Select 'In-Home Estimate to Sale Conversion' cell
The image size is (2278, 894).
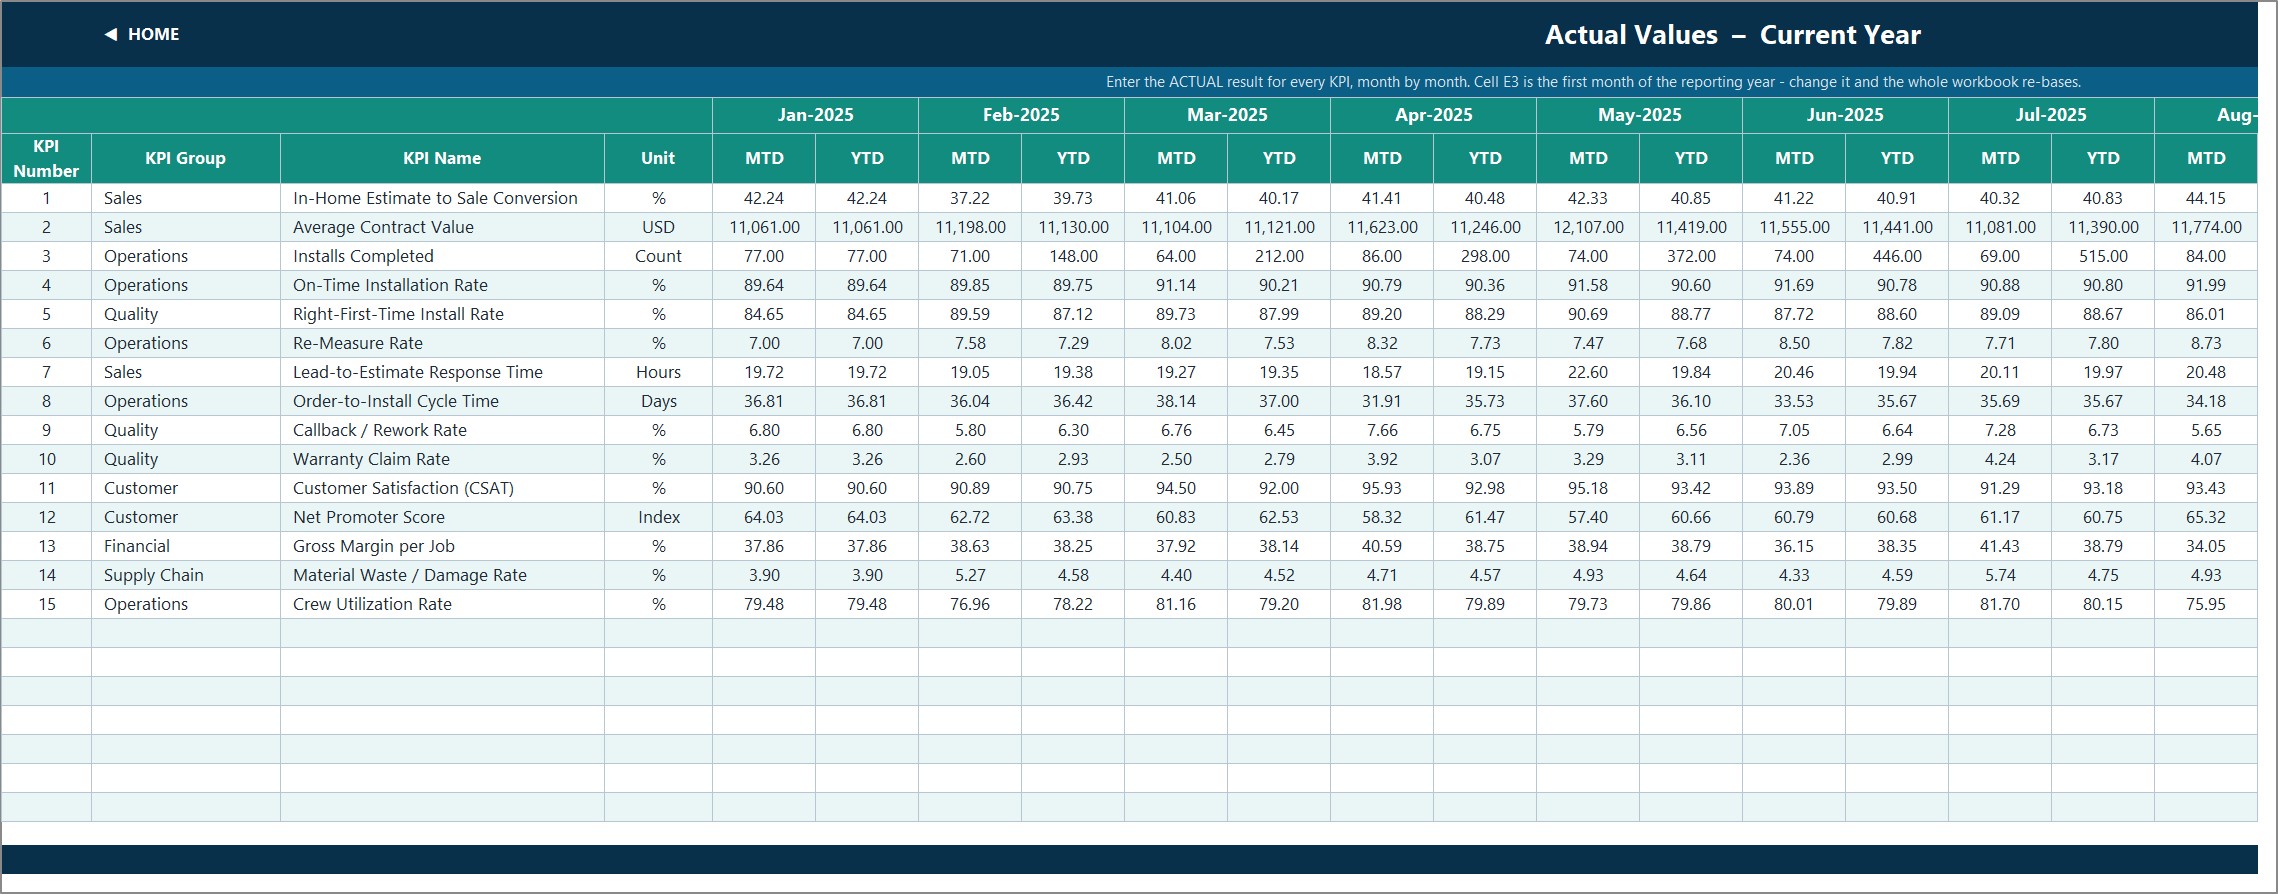tap(442, 198)
